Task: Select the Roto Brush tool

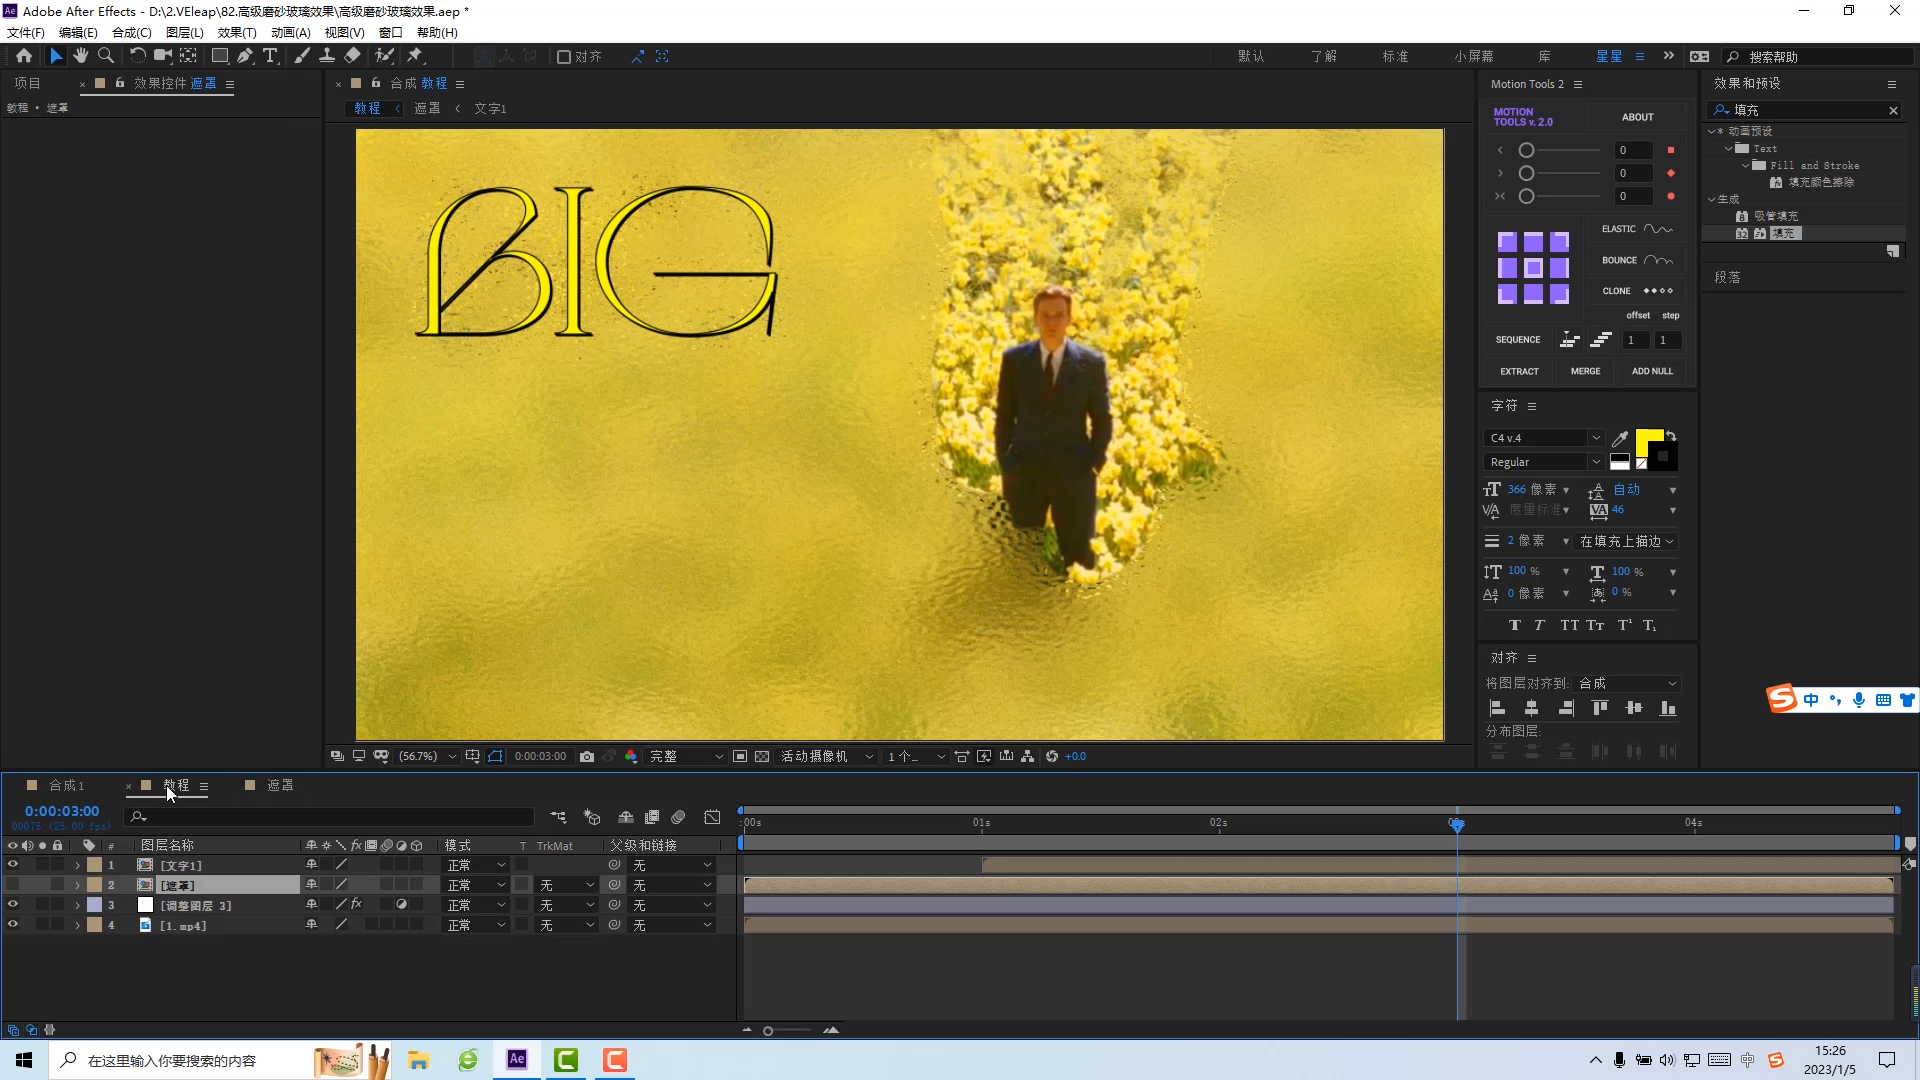Action: click(x=384, y=56)
